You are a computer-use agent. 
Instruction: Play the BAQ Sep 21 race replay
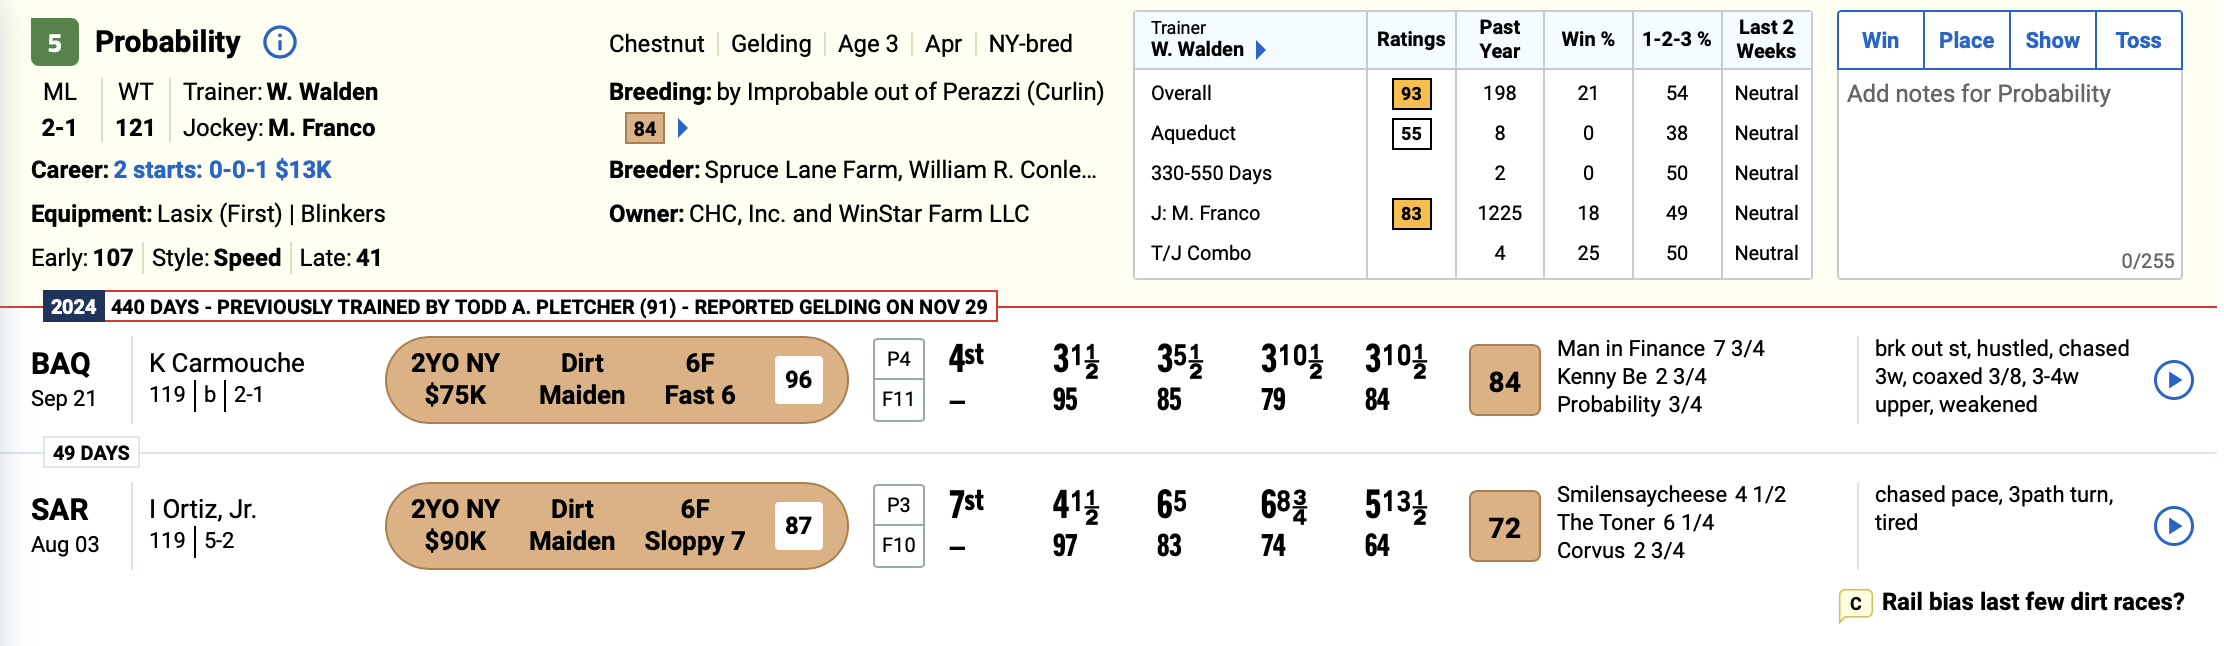point(2173,380)
